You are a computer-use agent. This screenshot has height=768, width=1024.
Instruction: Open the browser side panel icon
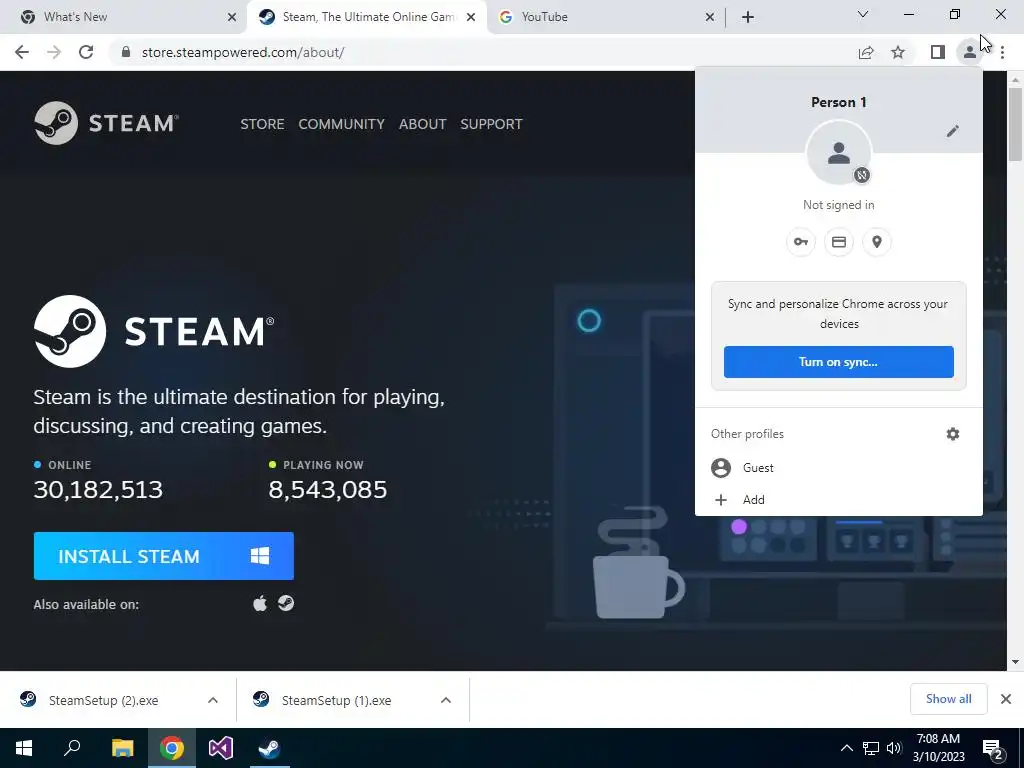(938, 52)
